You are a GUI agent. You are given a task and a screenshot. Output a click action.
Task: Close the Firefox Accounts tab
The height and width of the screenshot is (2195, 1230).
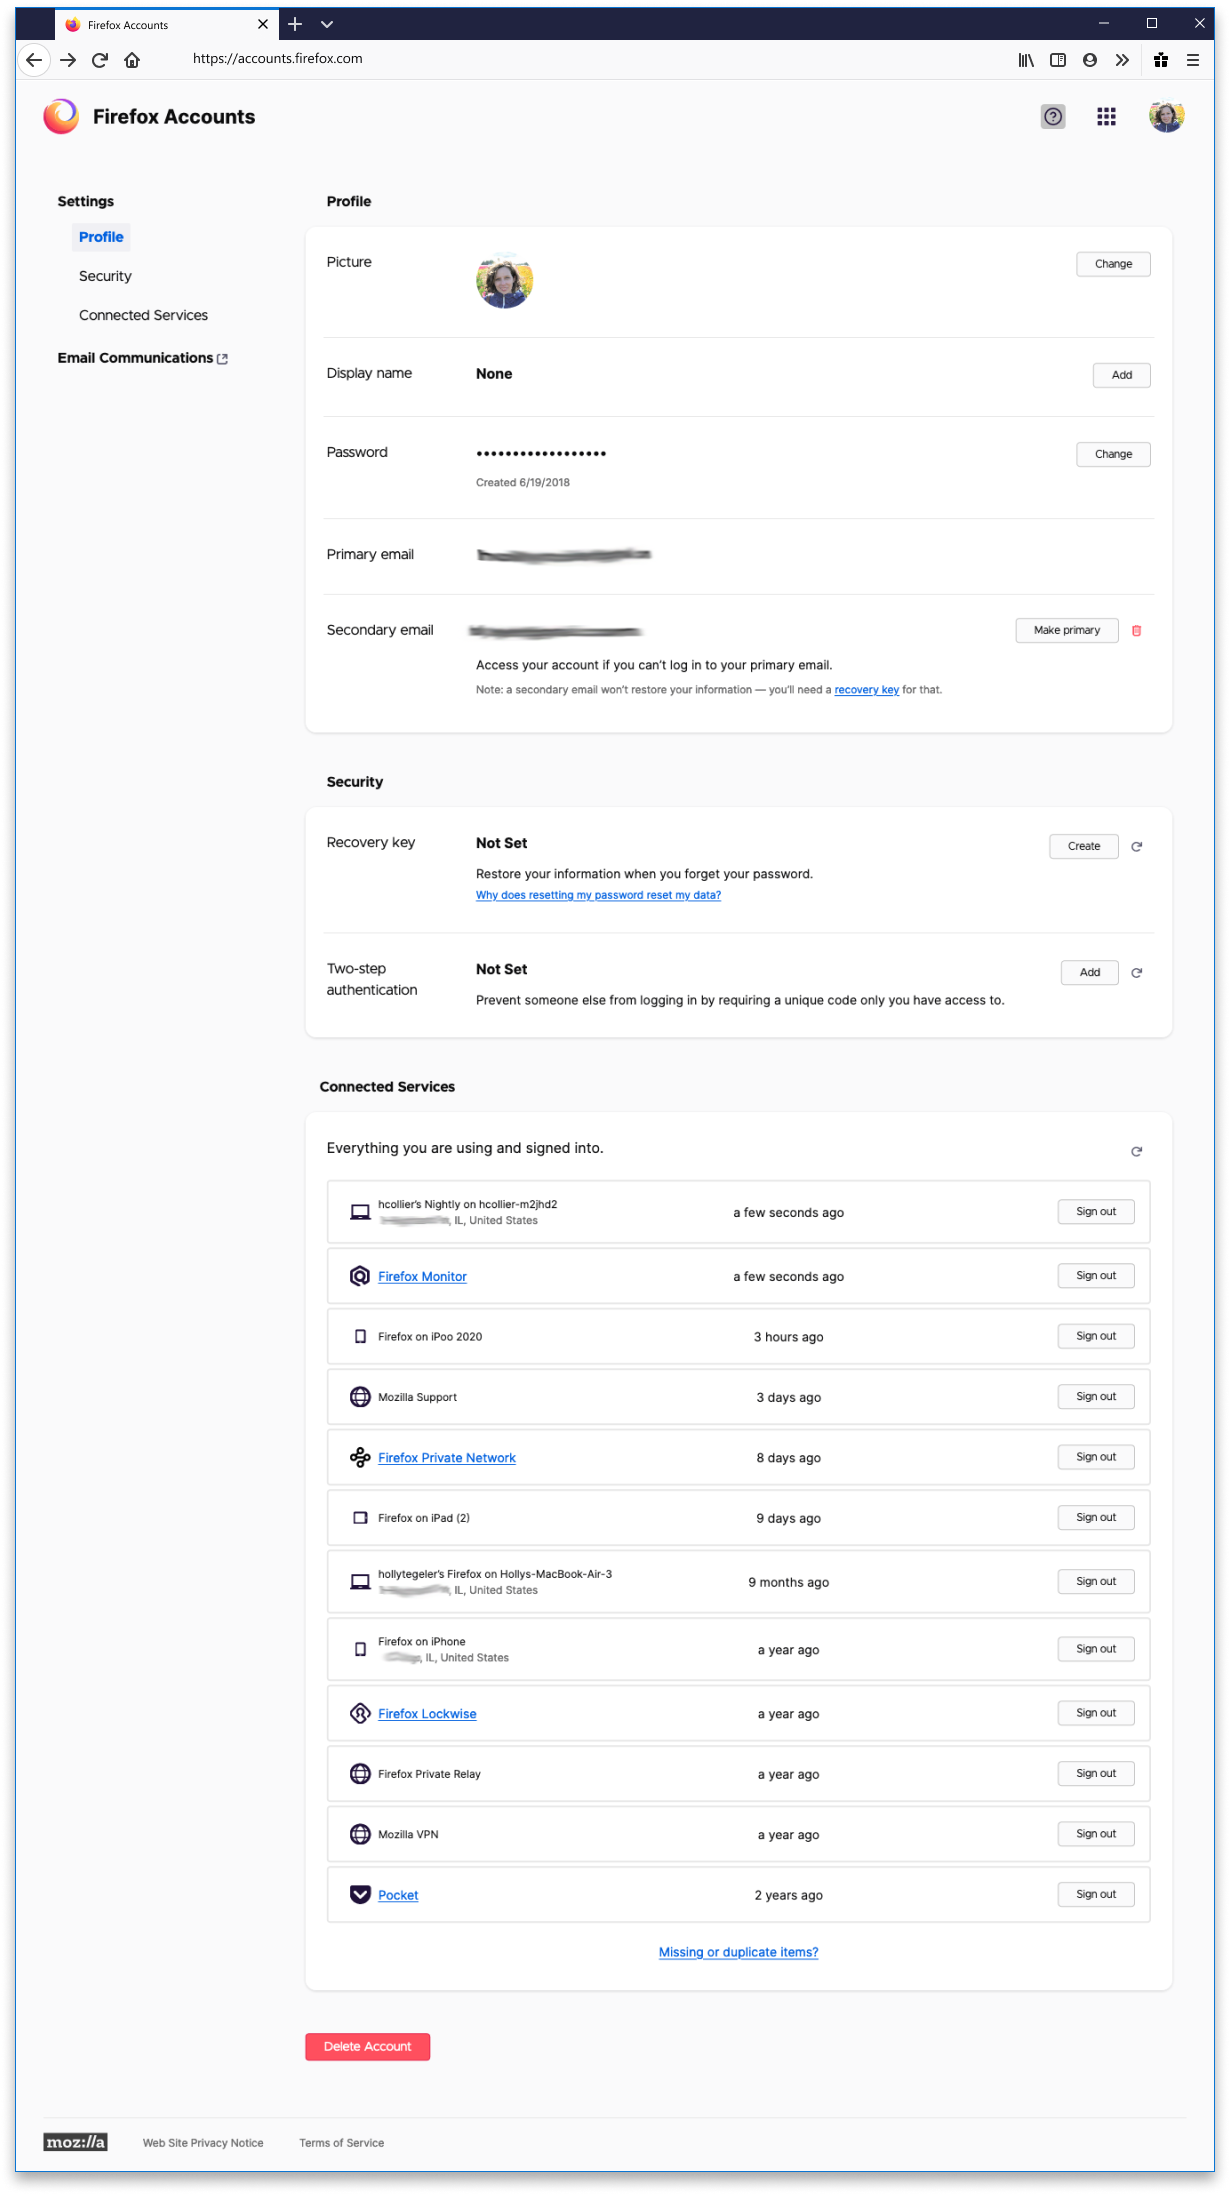[x=263, y=24]
